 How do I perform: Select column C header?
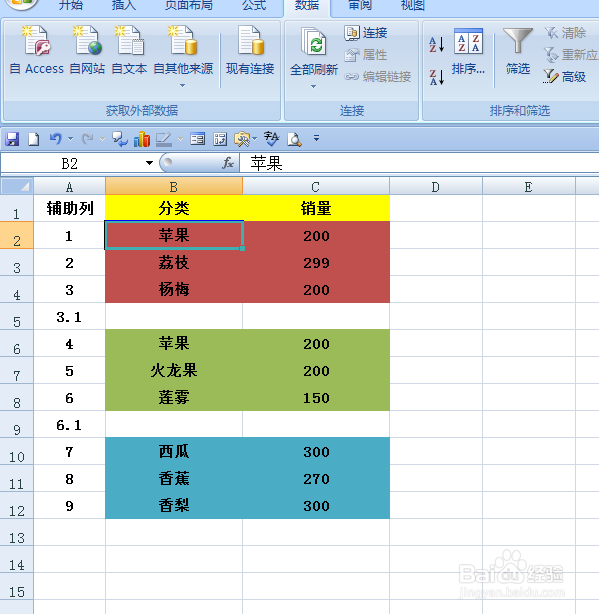click(x=316, y=186)
